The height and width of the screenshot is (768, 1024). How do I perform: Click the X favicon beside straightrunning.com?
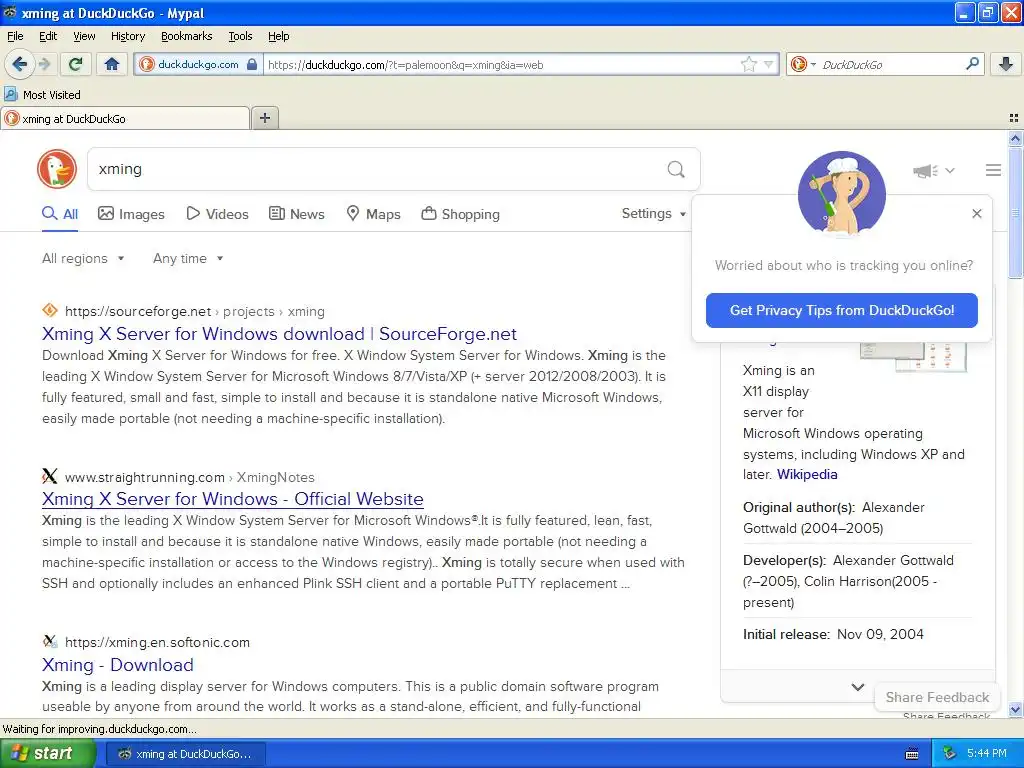pyautogui.click(x=50, y=475)
